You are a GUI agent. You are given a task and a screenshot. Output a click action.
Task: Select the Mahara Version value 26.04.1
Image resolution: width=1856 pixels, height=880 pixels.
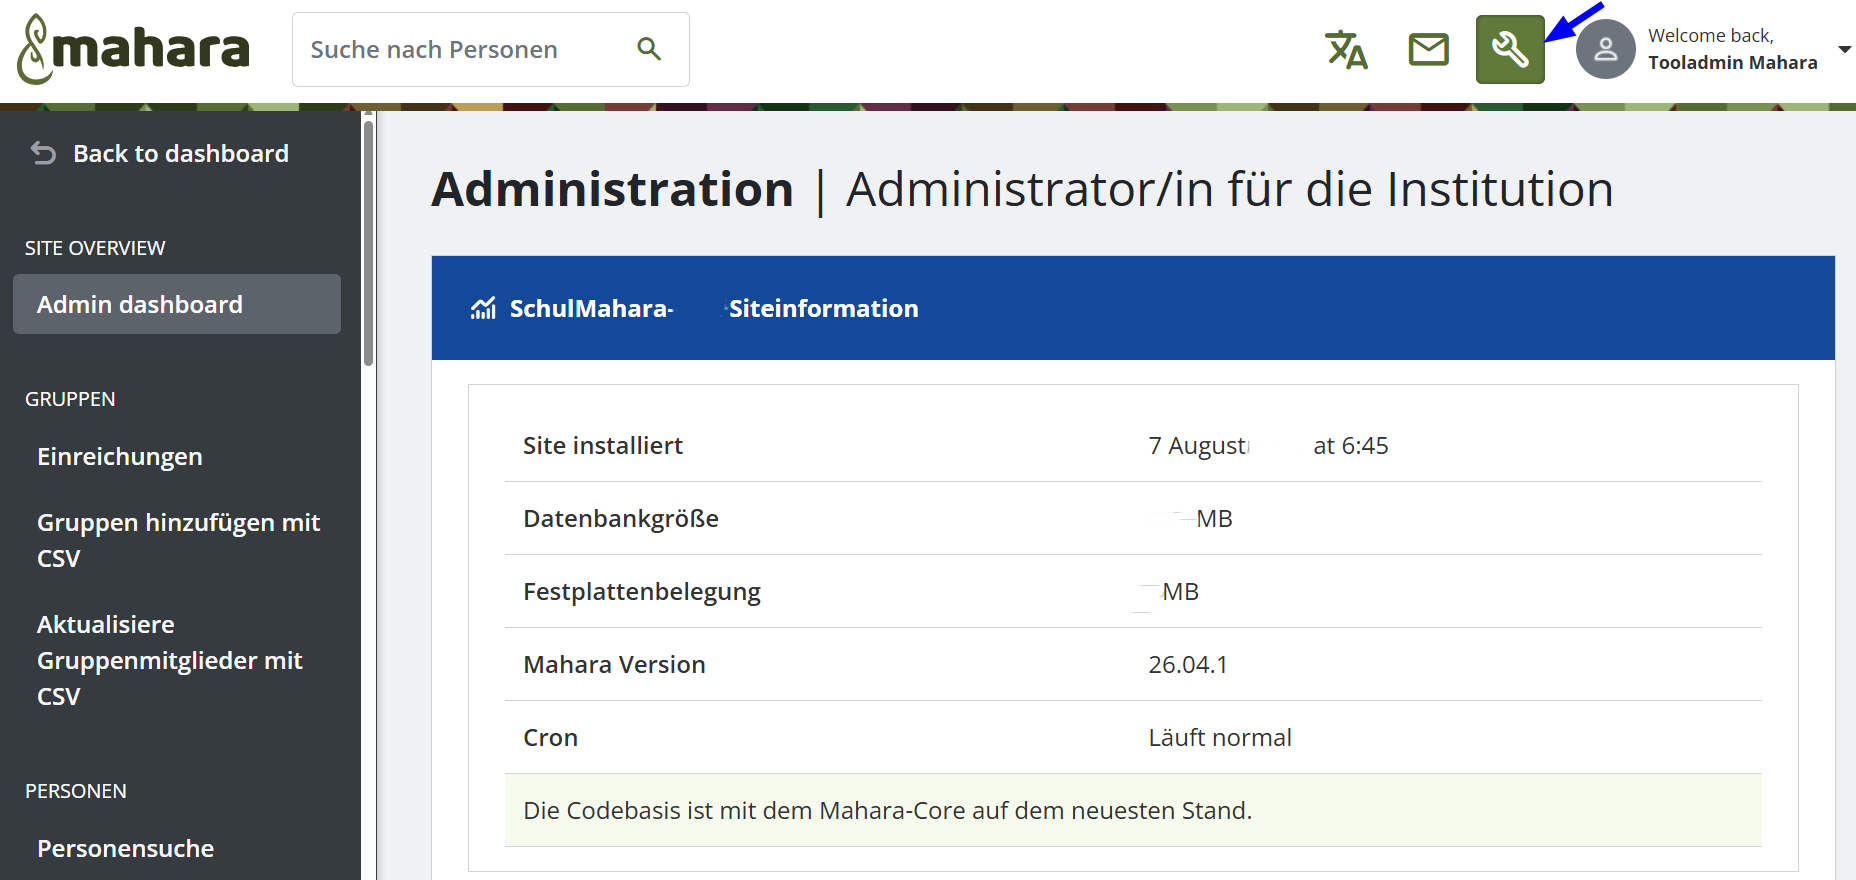[1188, 664]
